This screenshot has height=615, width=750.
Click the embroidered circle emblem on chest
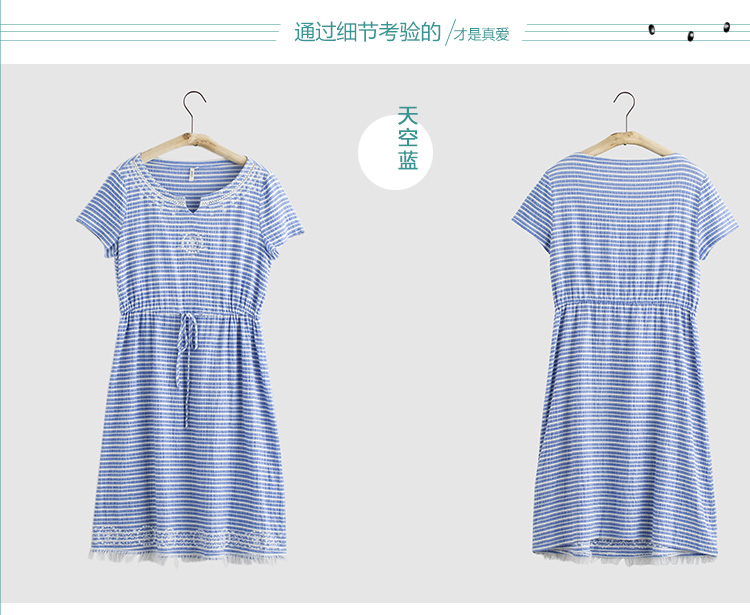pyautogui.click(x=191, y=244)
